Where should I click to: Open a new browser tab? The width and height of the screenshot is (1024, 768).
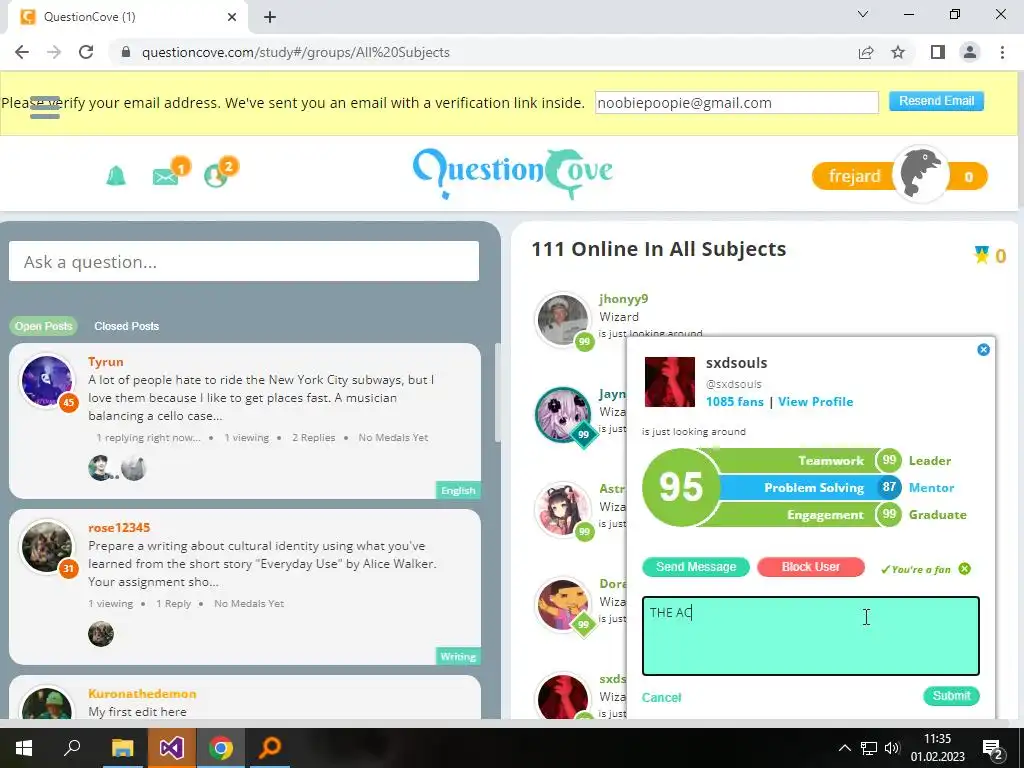pyautogui.click(x=270, y=18)
